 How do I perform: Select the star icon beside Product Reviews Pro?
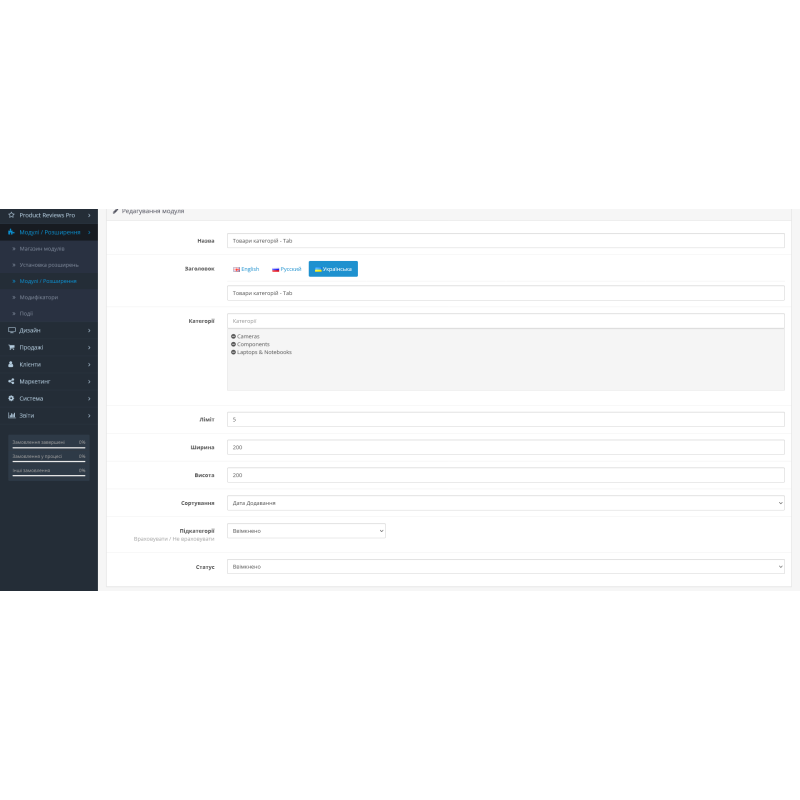(x=10, y=215)
